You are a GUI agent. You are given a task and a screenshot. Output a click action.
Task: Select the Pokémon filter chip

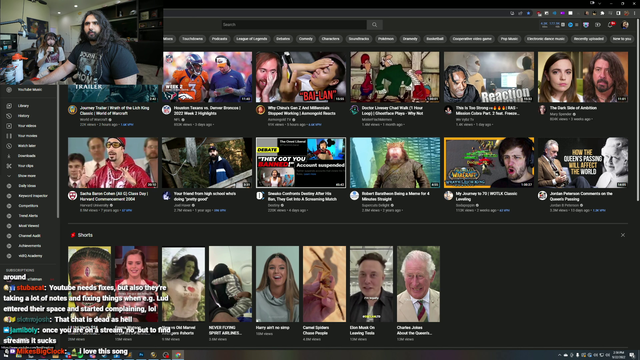coord(385,39)
